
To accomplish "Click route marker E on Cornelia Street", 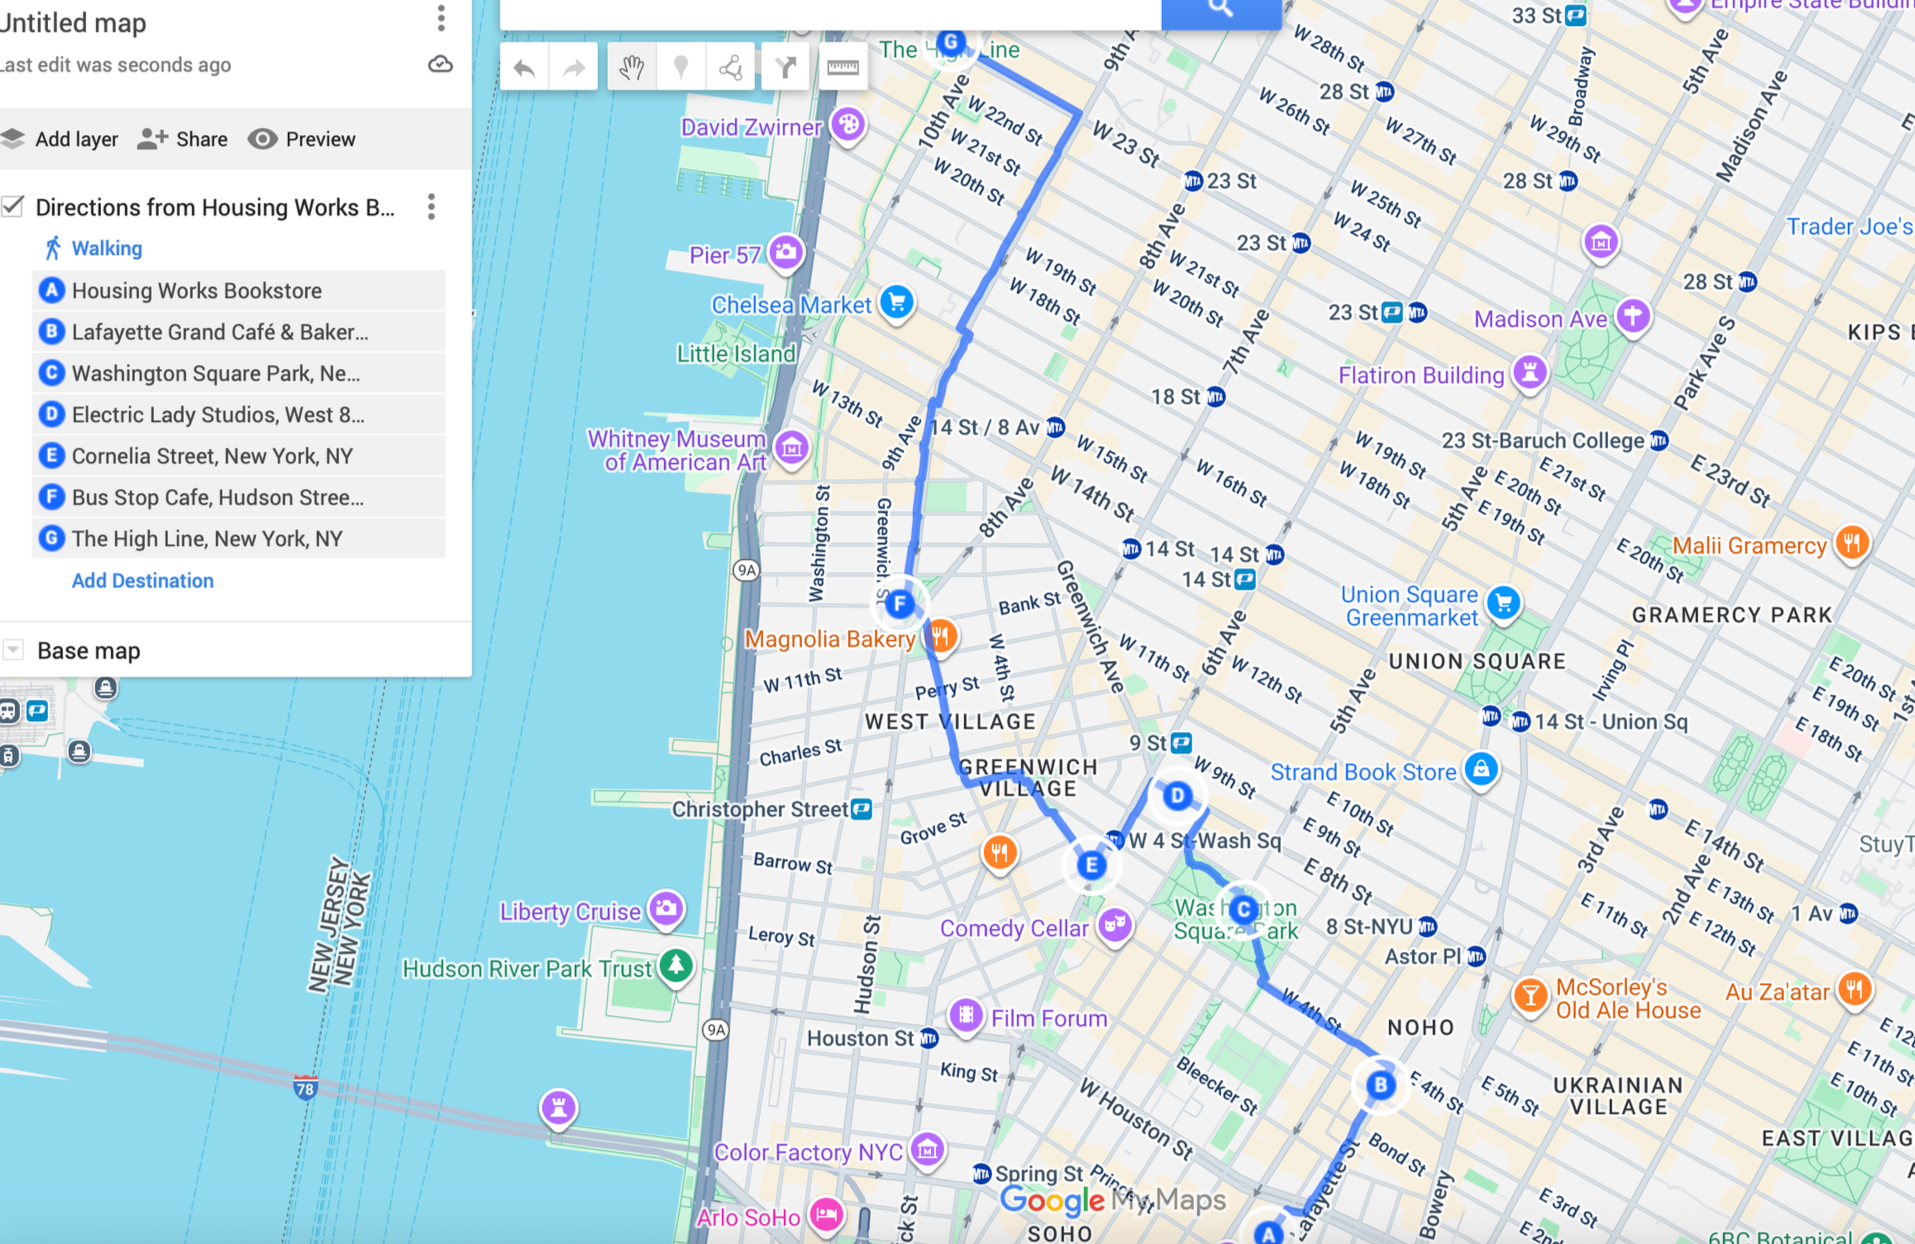I will [1092, 865].
